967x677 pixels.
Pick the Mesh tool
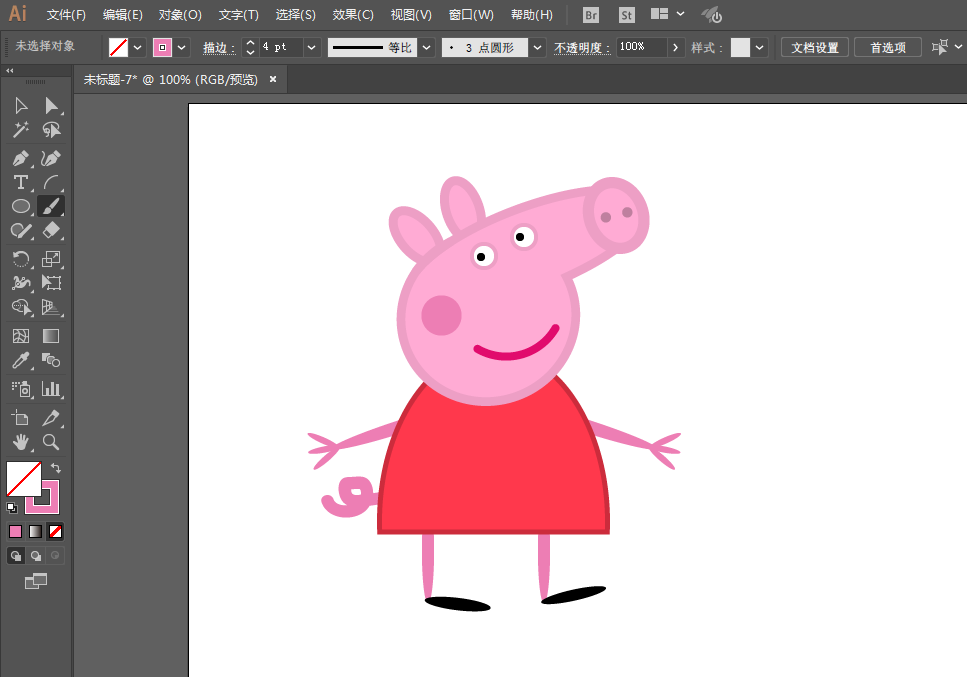point(21,336)
